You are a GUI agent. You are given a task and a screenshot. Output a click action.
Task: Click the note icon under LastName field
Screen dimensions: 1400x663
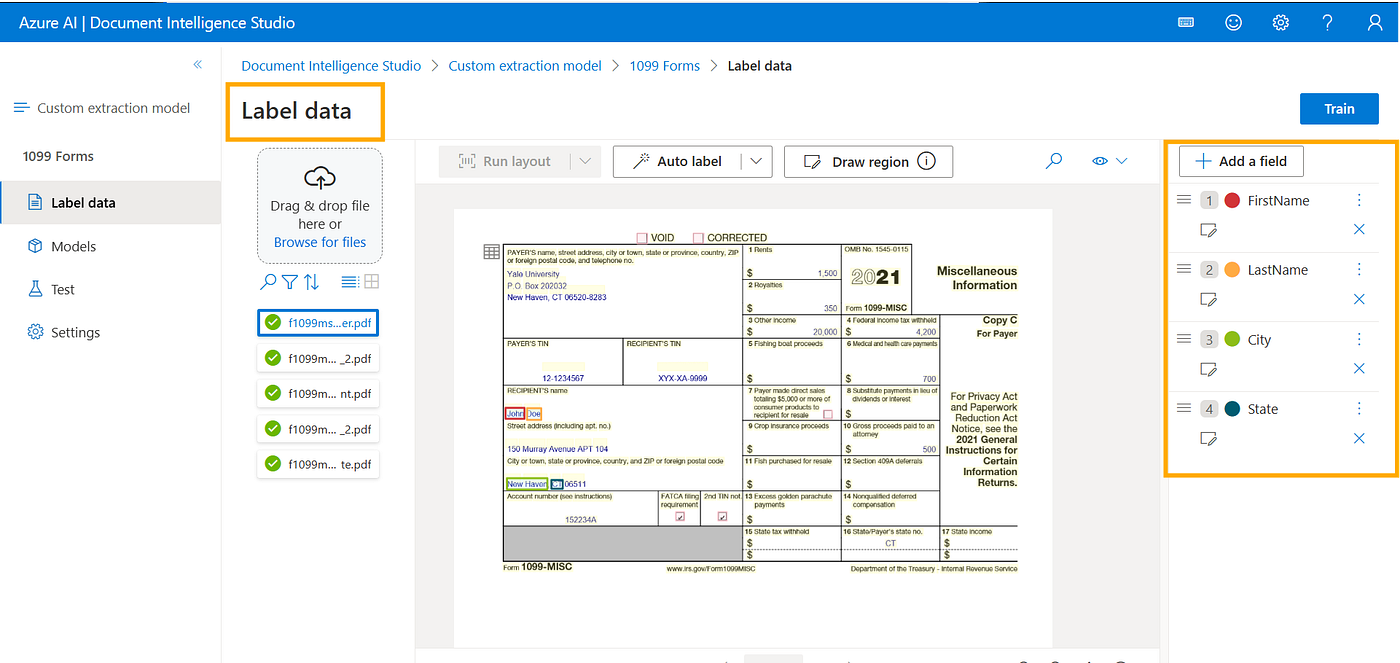click(1208, 299)
